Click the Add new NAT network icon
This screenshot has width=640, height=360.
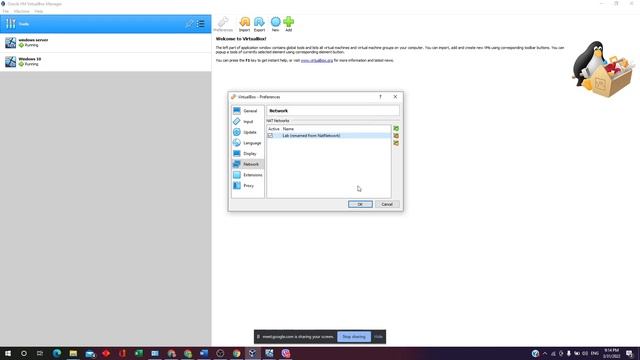pos(396,128)
